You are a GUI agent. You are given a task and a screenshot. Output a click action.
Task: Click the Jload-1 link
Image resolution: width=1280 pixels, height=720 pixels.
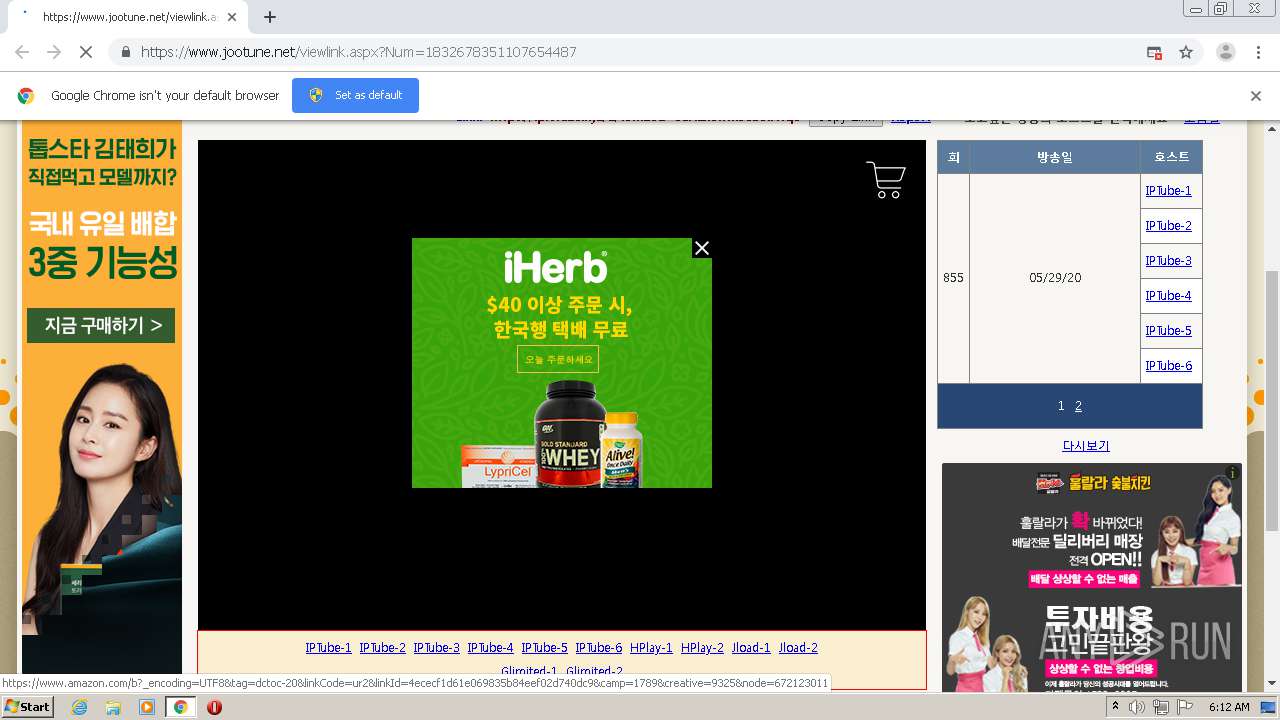coord(751,648)
